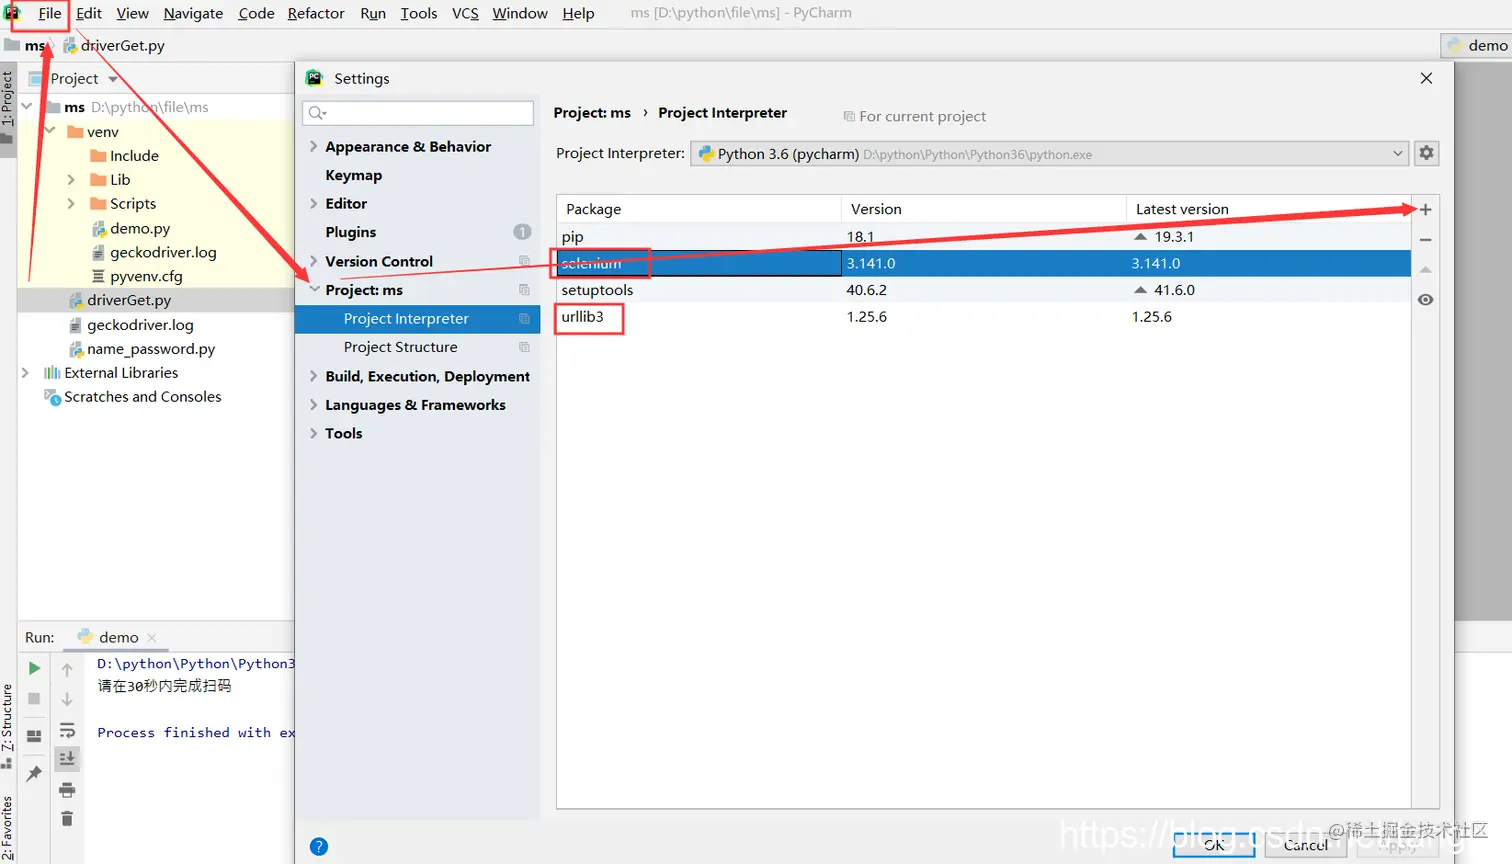Toggle soft-wrap icon in Run panel
1512x864 pixels.
pos(67,730)
